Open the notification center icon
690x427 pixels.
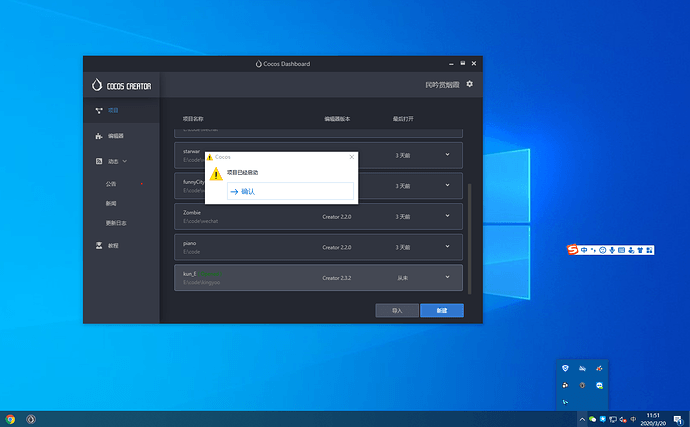pos(678,420)
